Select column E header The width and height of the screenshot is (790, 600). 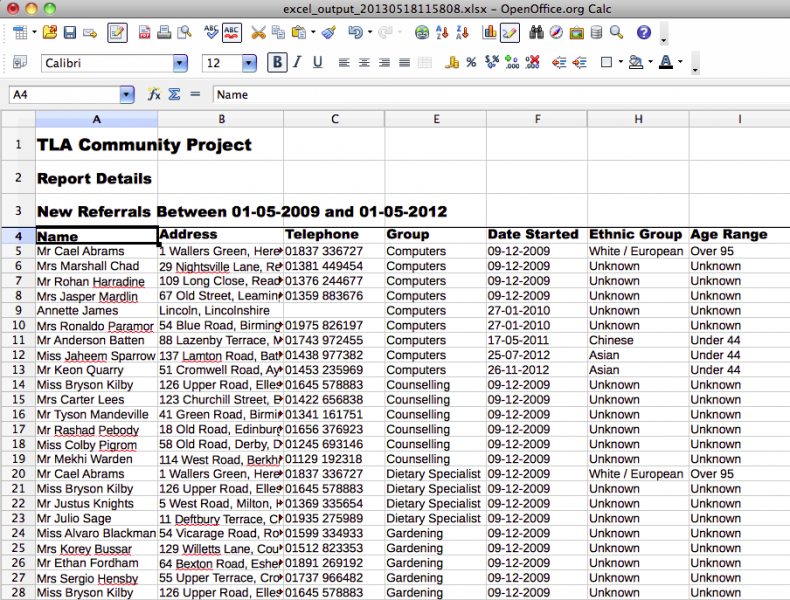pos(436,119)
